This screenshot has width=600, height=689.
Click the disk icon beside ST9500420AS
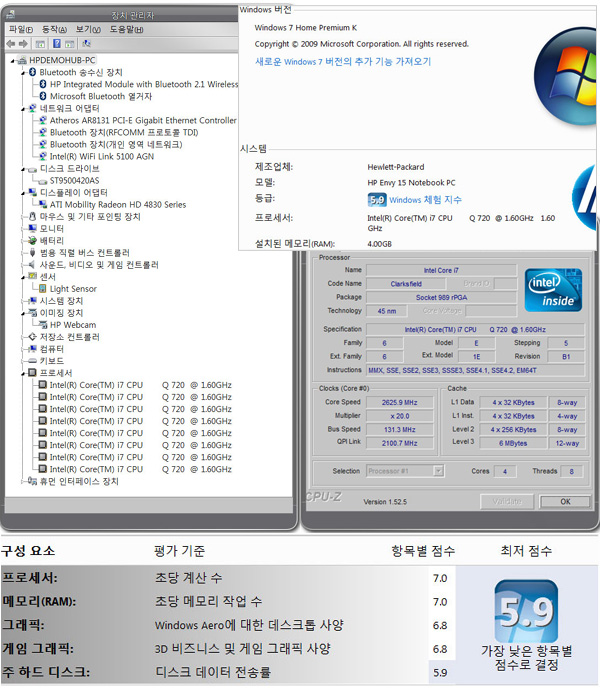pos(43,181)
